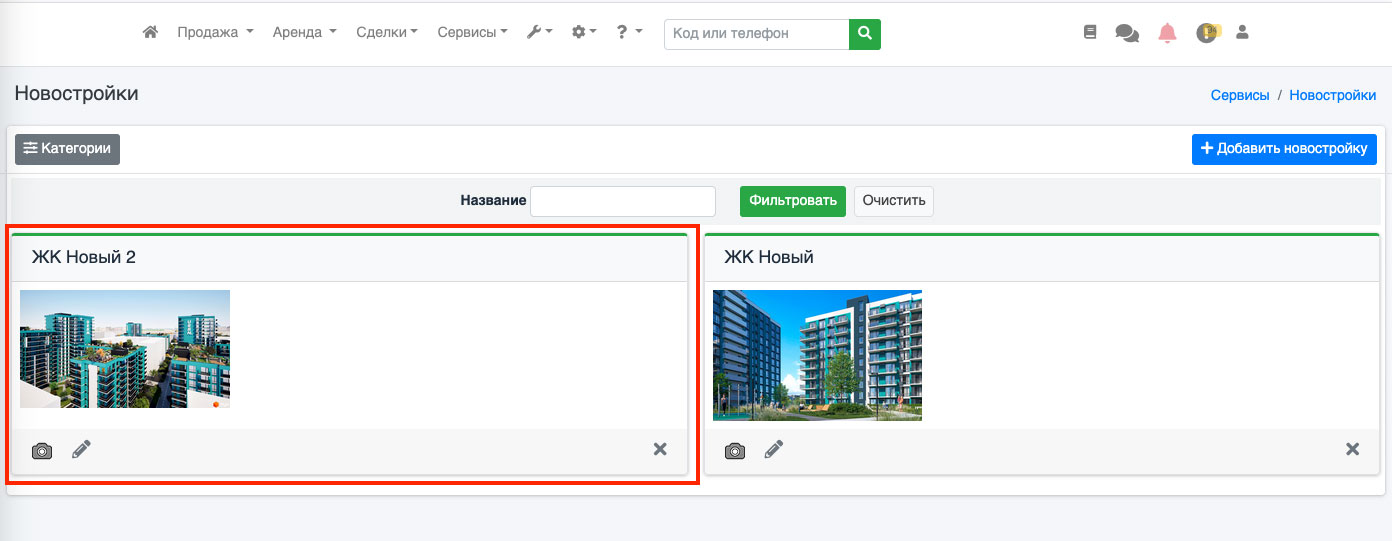This screenshot has height=541, width=1392.
Task: Expand the Продажа dropdown menu
Action: tap(215, 33)
